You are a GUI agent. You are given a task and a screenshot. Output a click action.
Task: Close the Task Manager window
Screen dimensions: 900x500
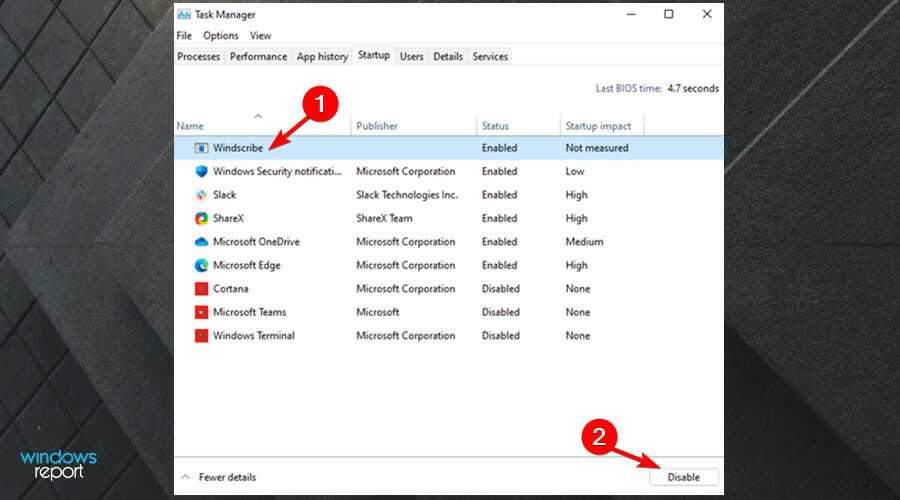(x=707, y=14)
